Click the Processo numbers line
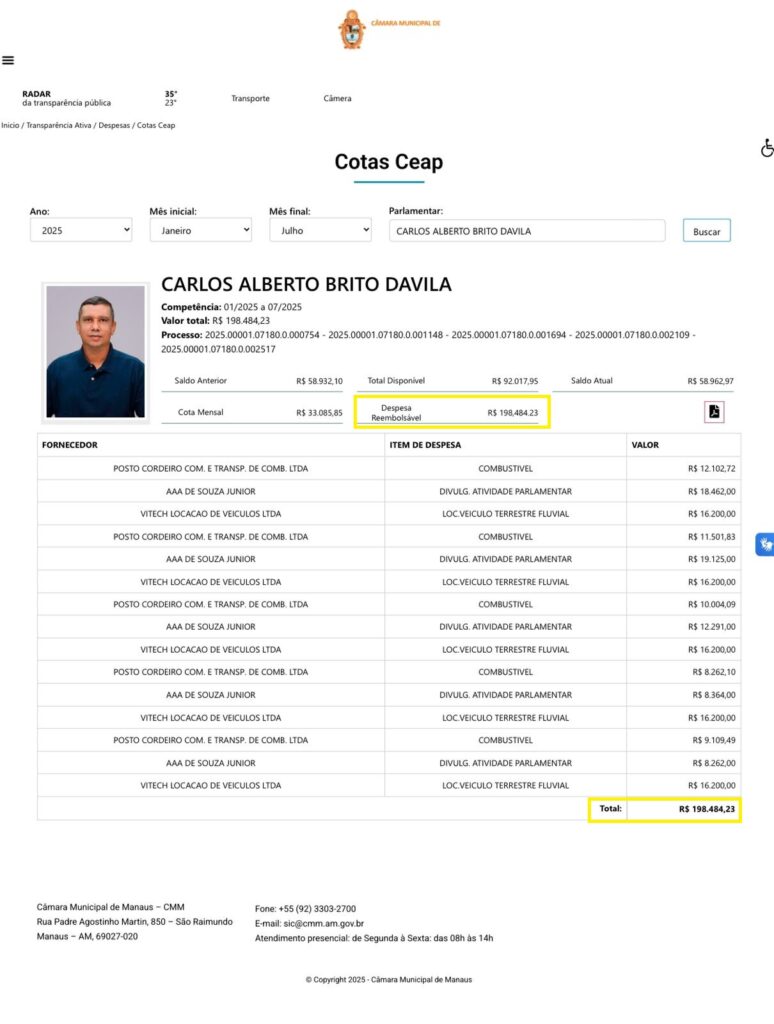This screenshot has width=774, height=1024. click(428, 342)
